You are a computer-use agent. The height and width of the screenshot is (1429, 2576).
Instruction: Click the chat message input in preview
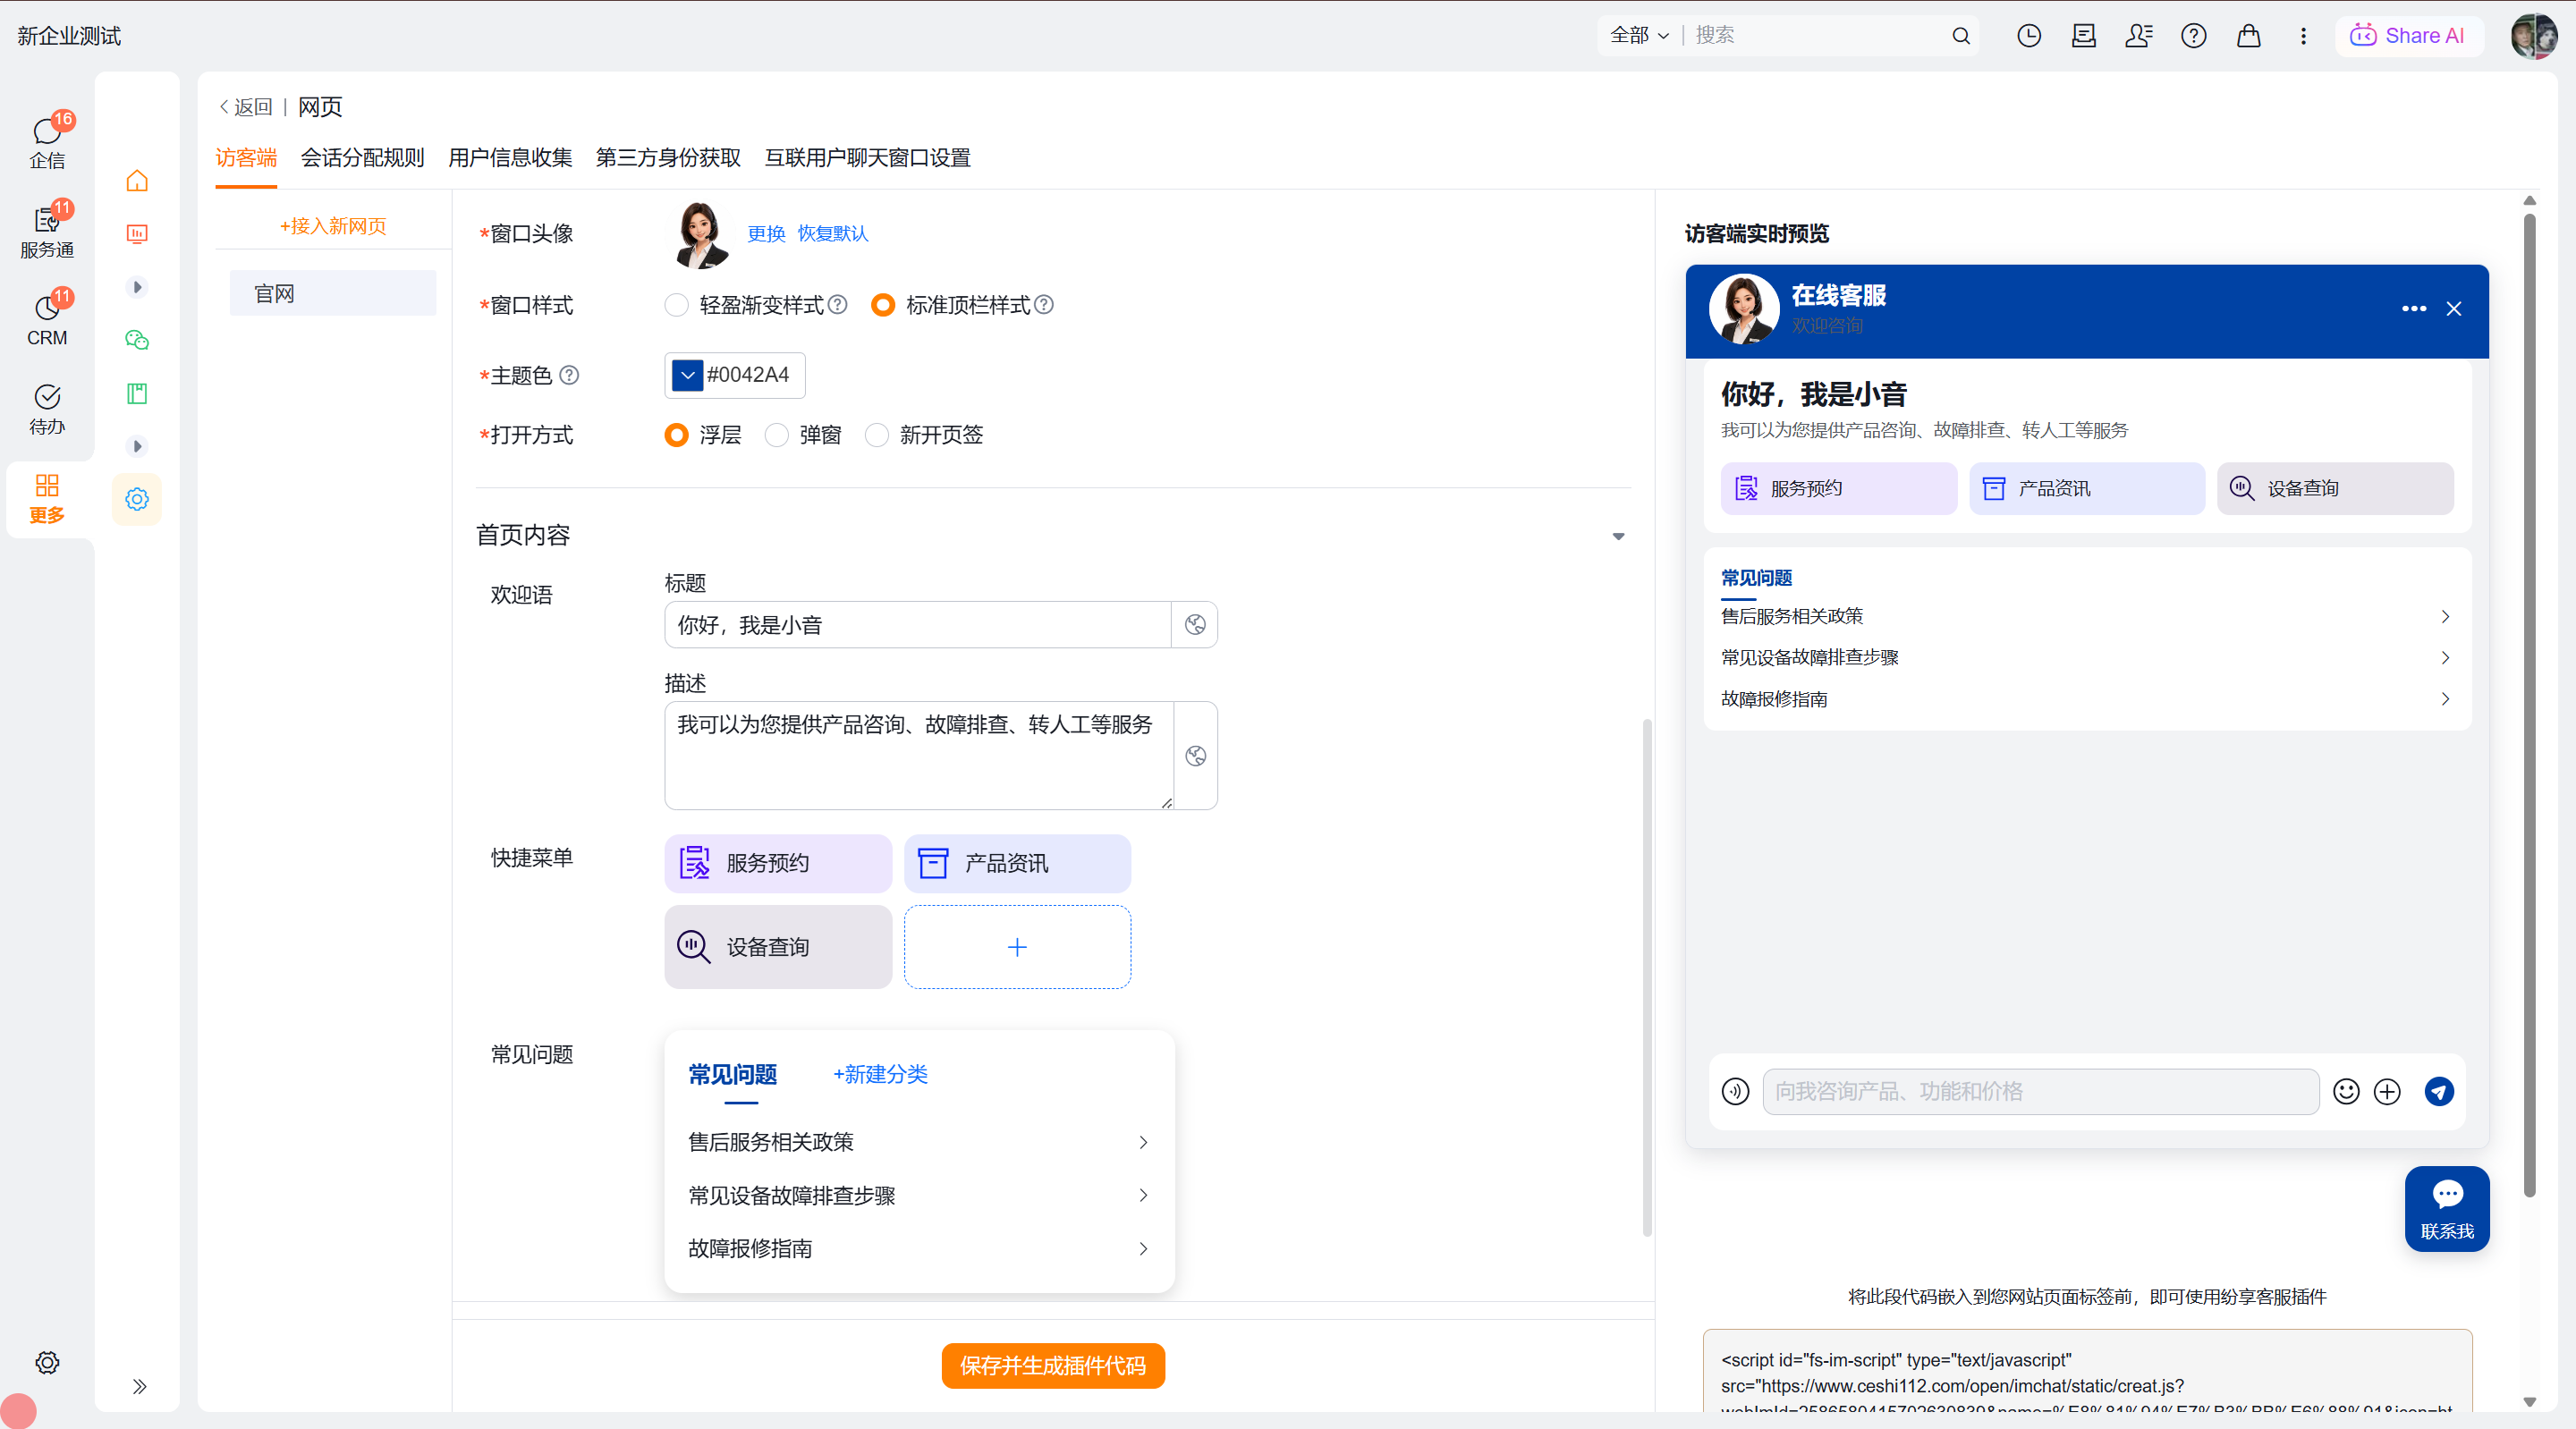[x=2040, y=1091]
